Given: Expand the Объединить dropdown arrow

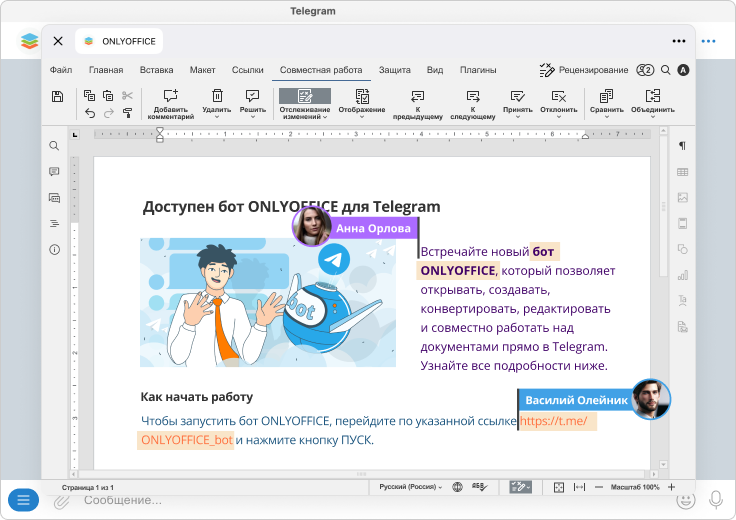Looking at the screenshot, I should point(653,117).
